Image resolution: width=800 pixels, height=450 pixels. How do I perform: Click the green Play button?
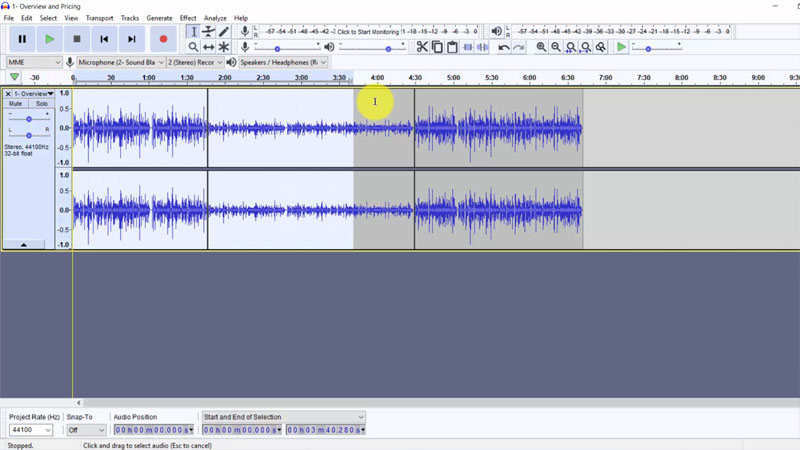(49, 39)
